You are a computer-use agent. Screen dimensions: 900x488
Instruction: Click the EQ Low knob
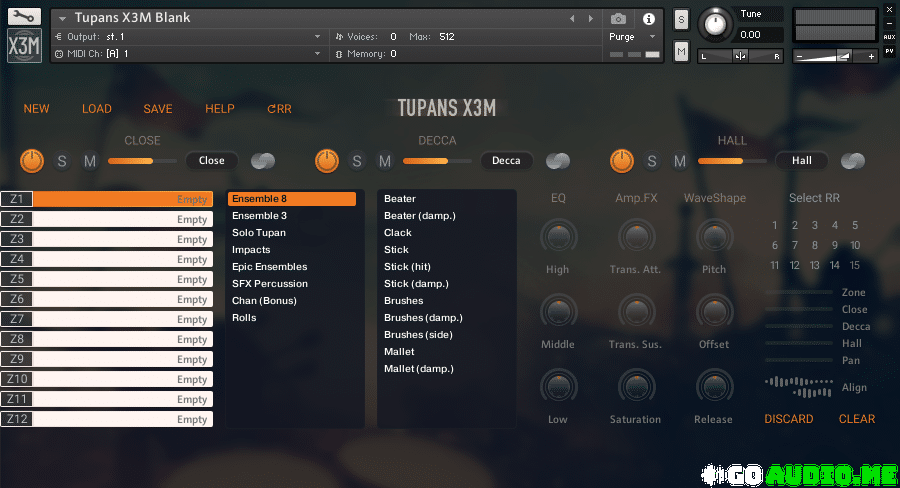558,387
